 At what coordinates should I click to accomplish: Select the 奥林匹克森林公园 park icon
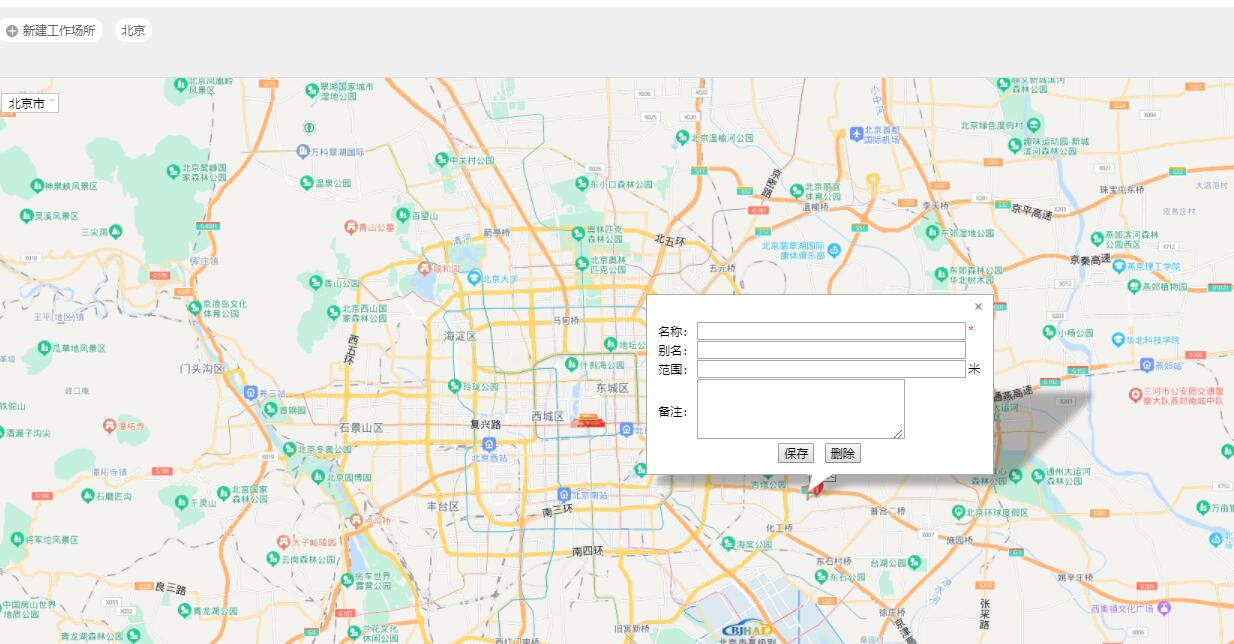coord(579,231)
